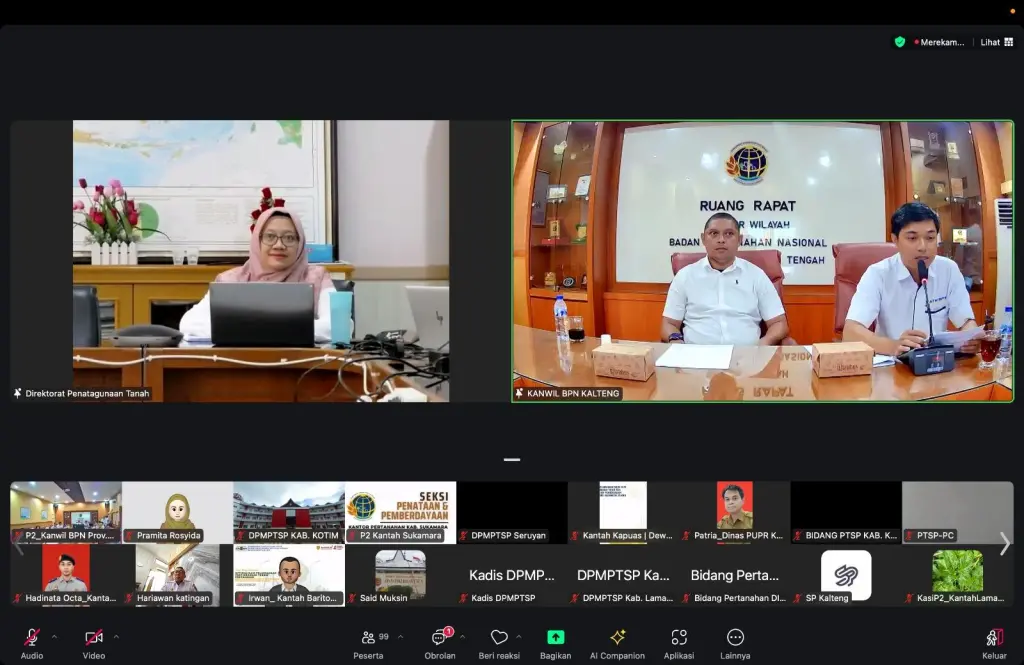The width and height of the screenshot is (1024, 665).
Task: Expand audio options chevron next to Audio
Action: [54, 636]
